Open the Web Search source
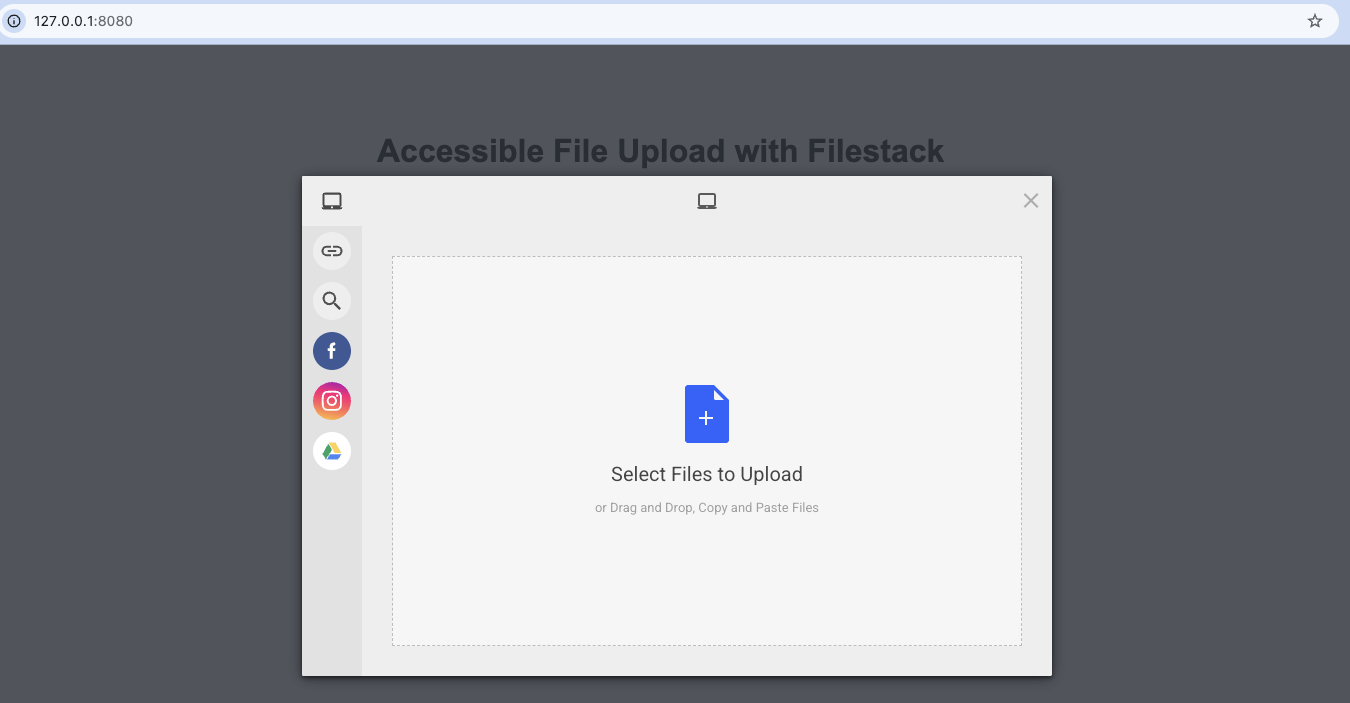This screenshot has height=703, width=1350. 332,301
